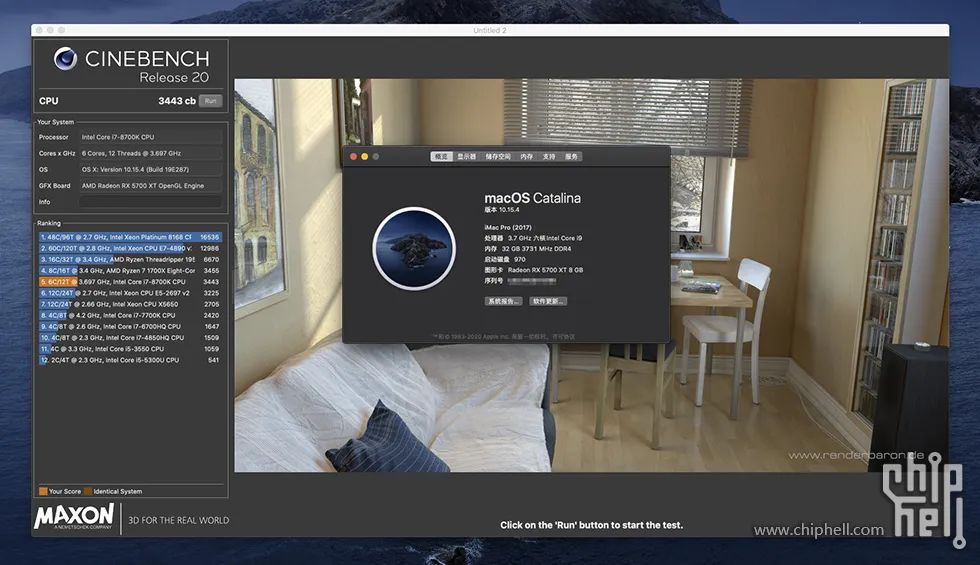980x565 pixels.
Task: Switch to the 支持 tab
Action: (x=549, y=156)
